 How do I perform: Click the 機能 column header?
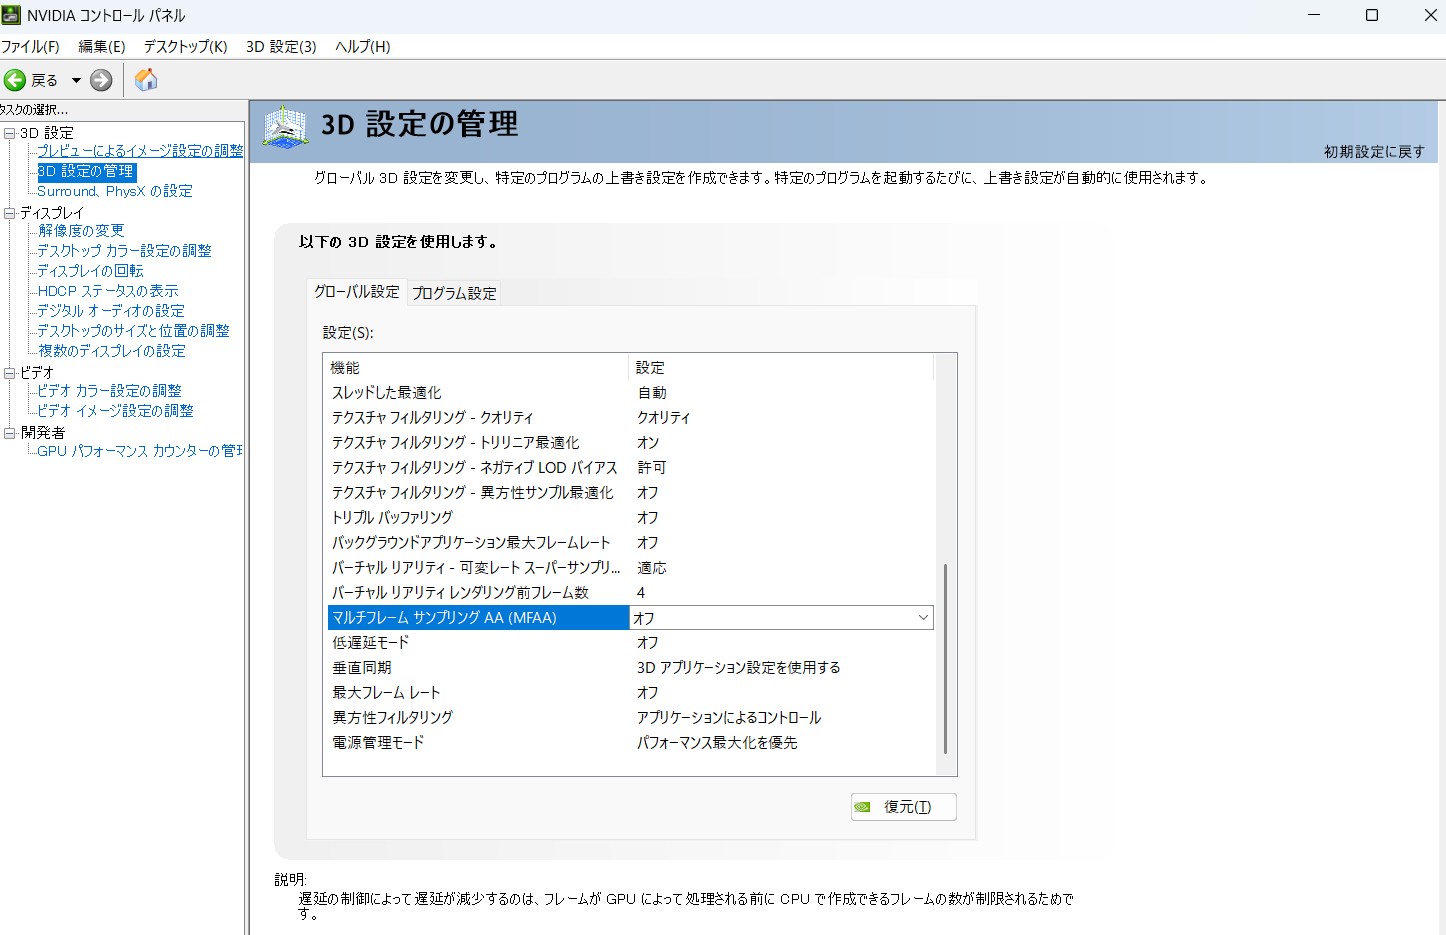pyautogui.click(x=477, y=368)
